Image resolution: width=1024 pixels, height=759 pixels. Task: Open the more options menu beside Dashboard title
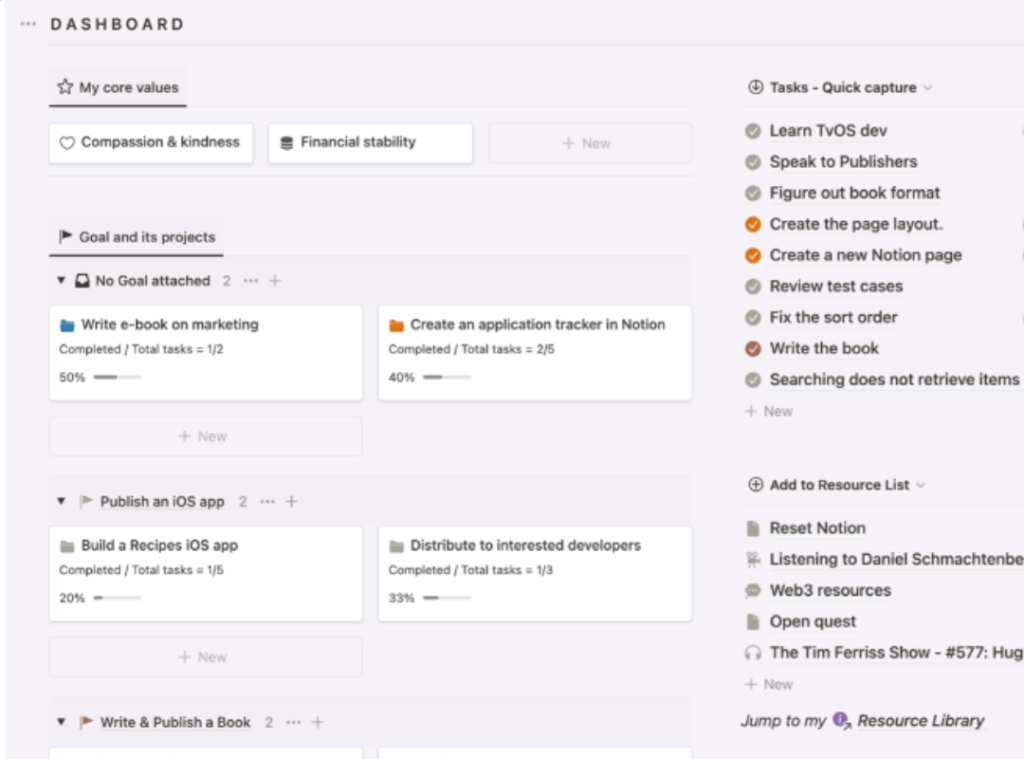(x=26, y=23)
